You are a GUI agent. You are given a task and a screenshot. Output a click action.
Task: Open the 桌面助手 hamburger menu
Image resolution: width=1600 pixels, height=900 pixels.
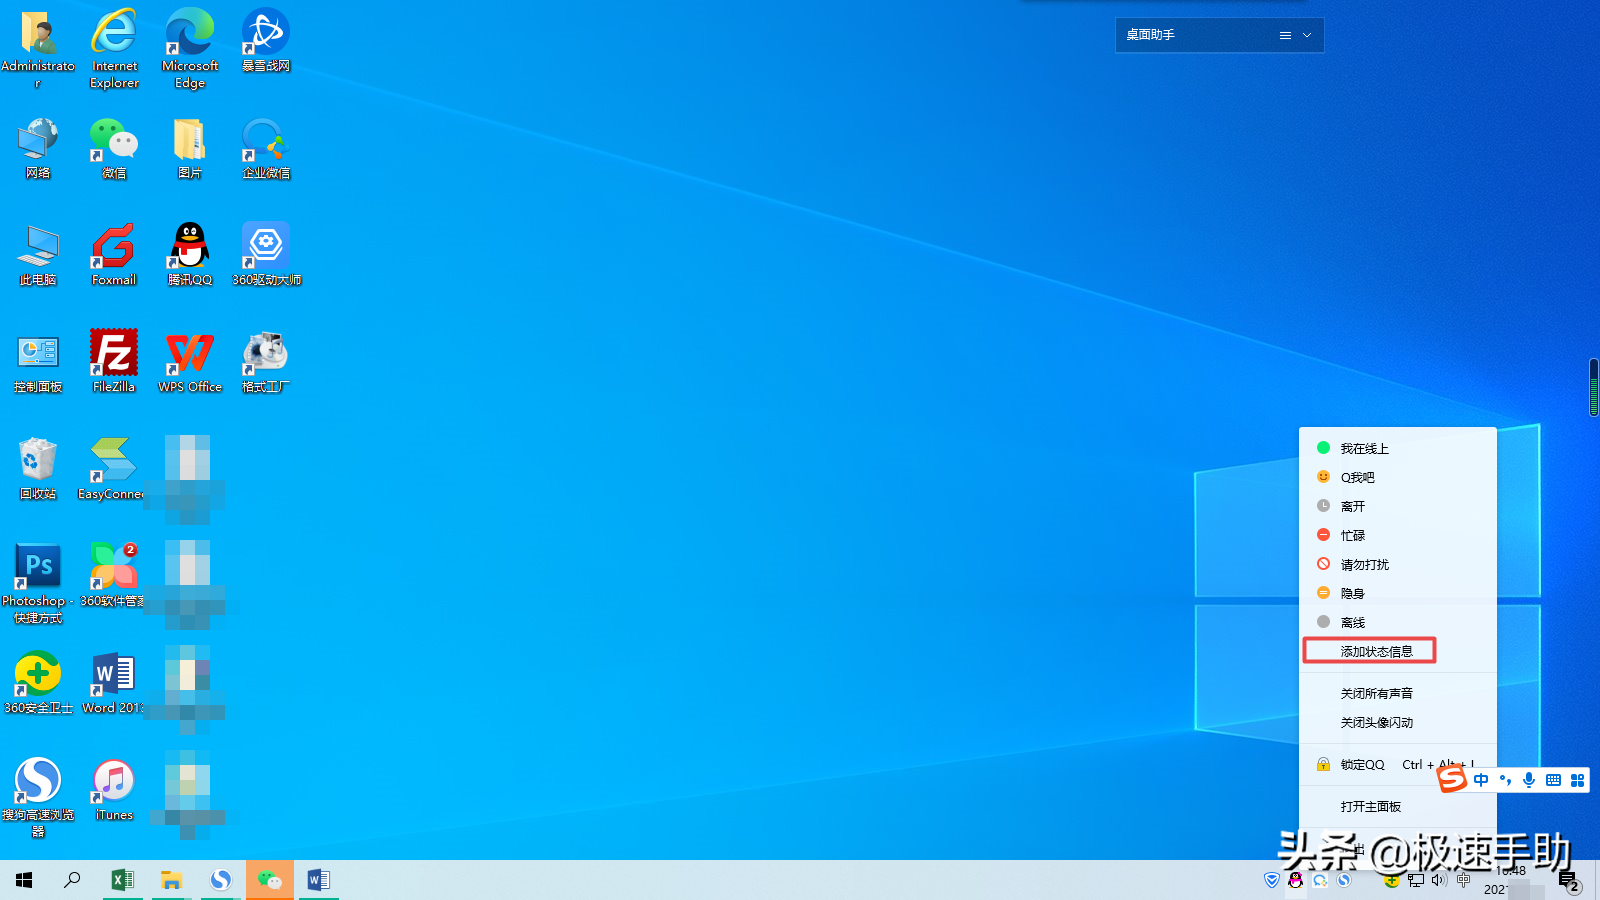pos(1285,35)
